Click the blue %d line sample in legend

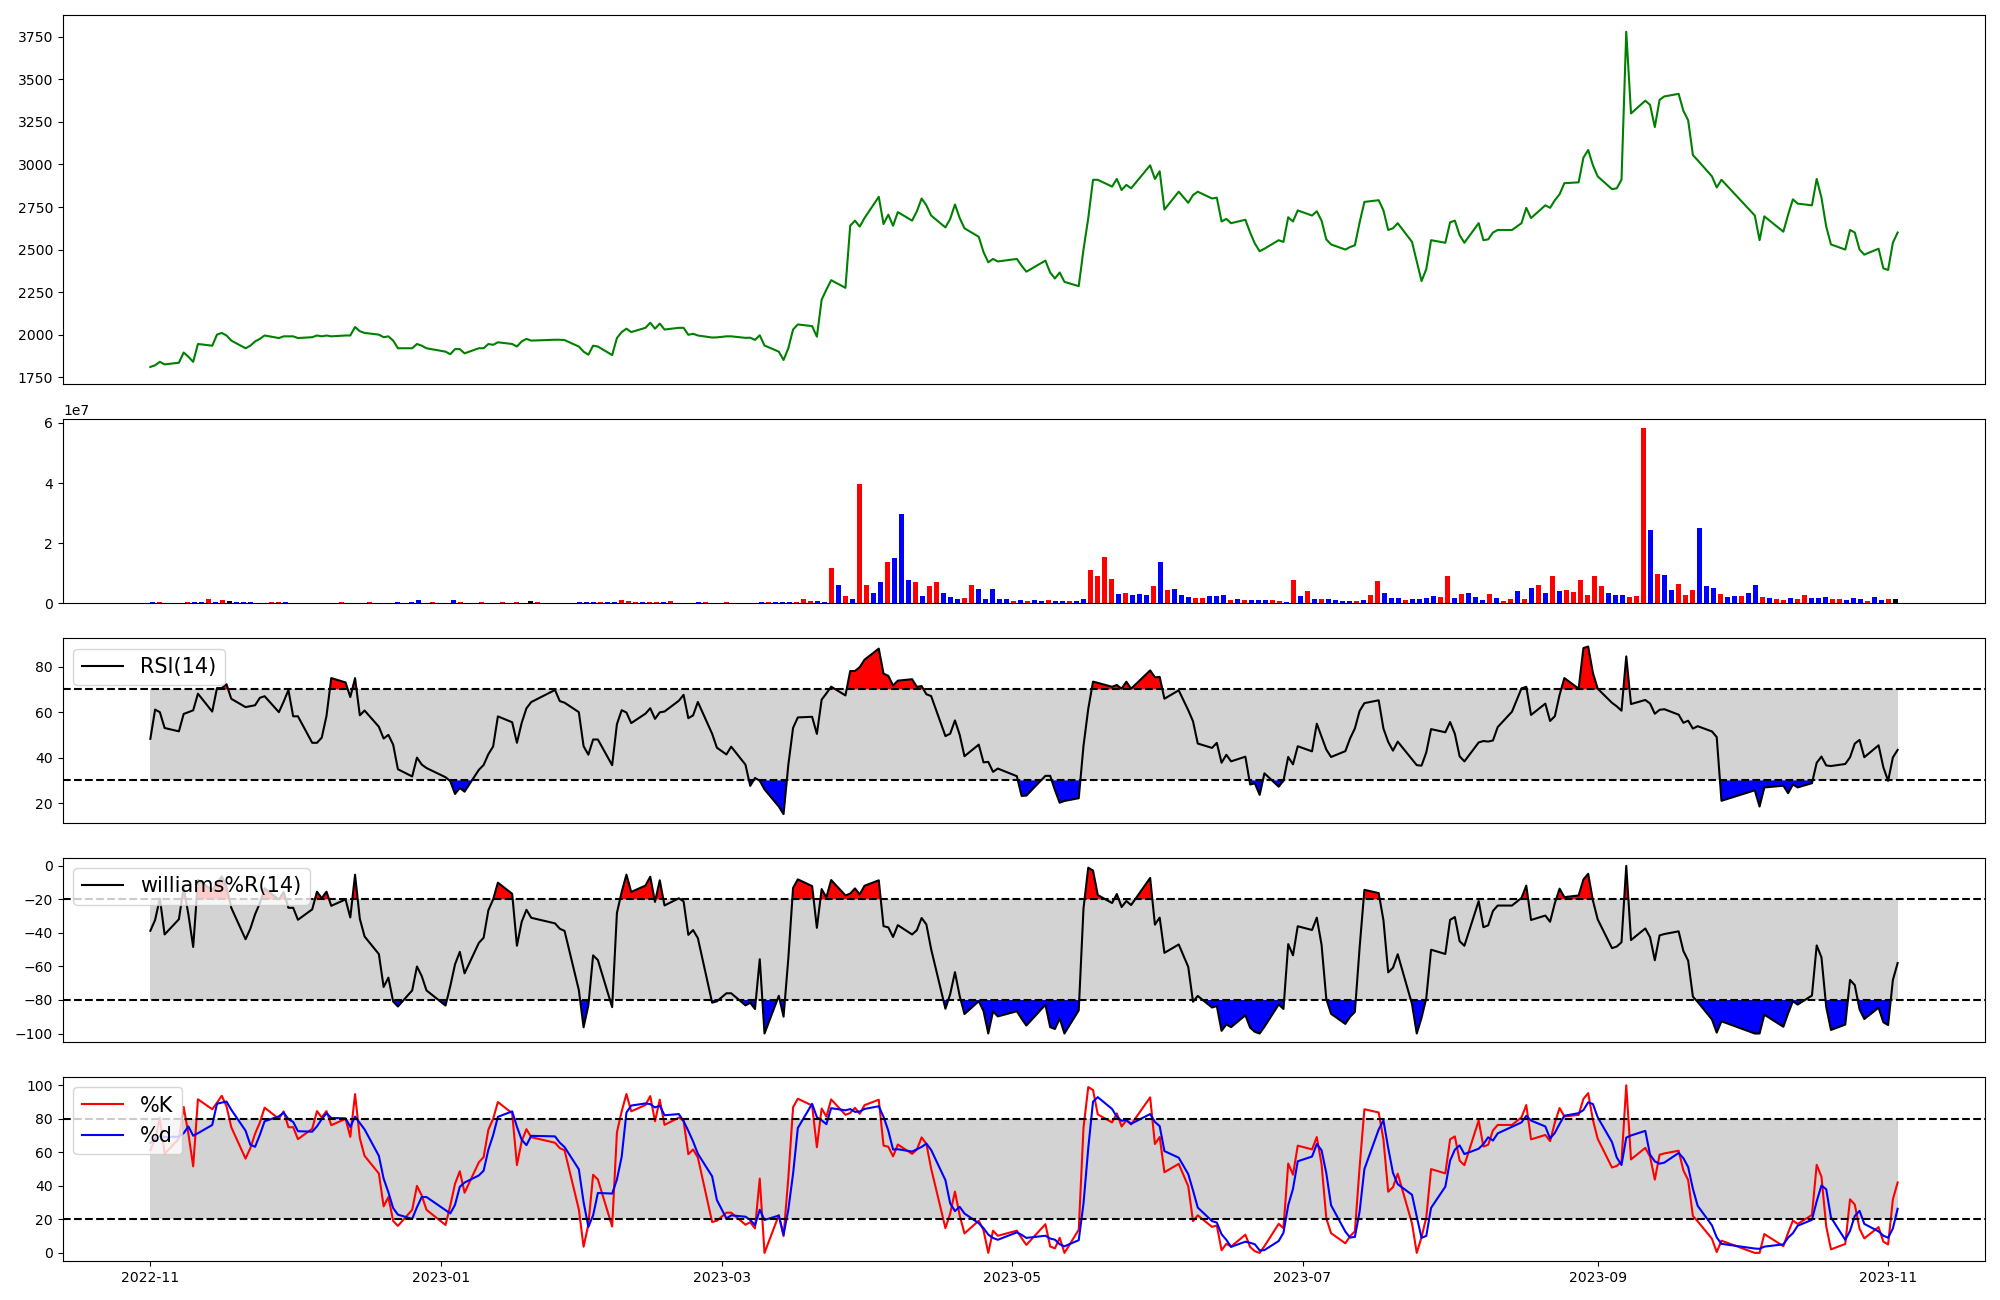(x=103, y=1135)
